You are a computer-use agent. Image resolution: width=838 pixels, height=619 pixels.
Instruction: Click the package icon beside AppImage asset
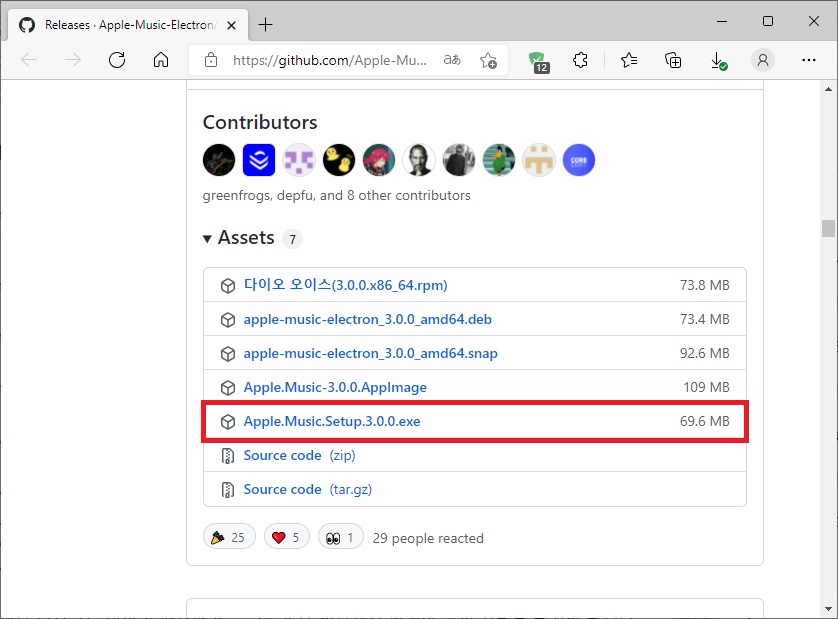click(x=228, y=388)
